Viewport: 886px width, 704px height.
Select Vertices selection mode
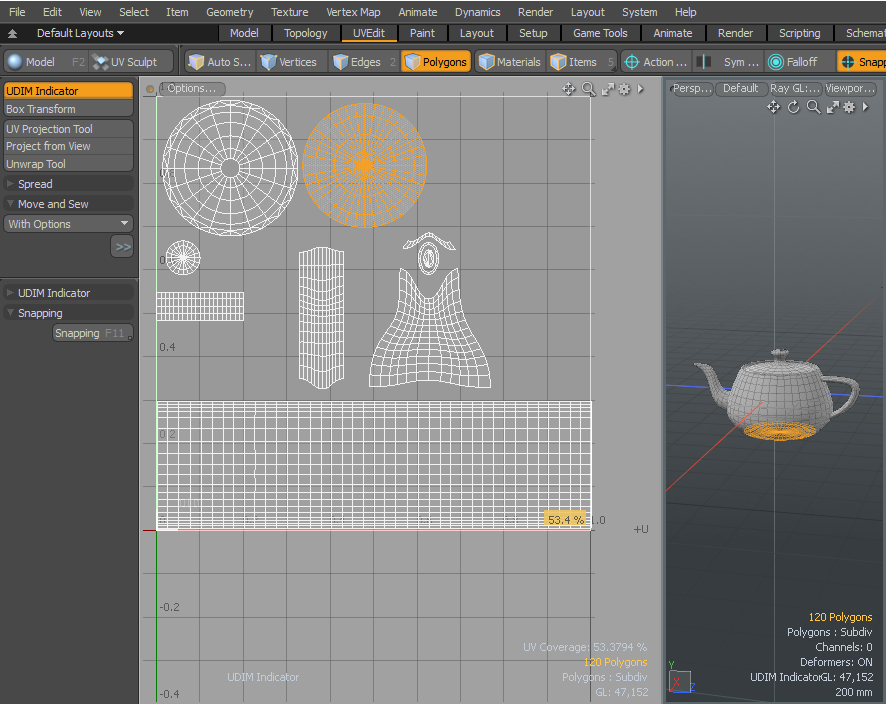pyautogui.click(x=288, y=62)
